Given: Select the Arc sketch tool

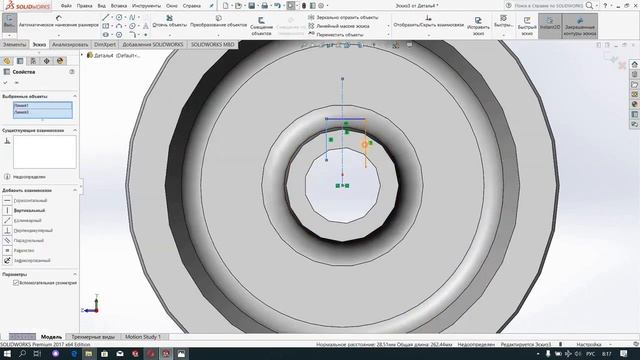Looking at the screenshot, I should point(119,26).
